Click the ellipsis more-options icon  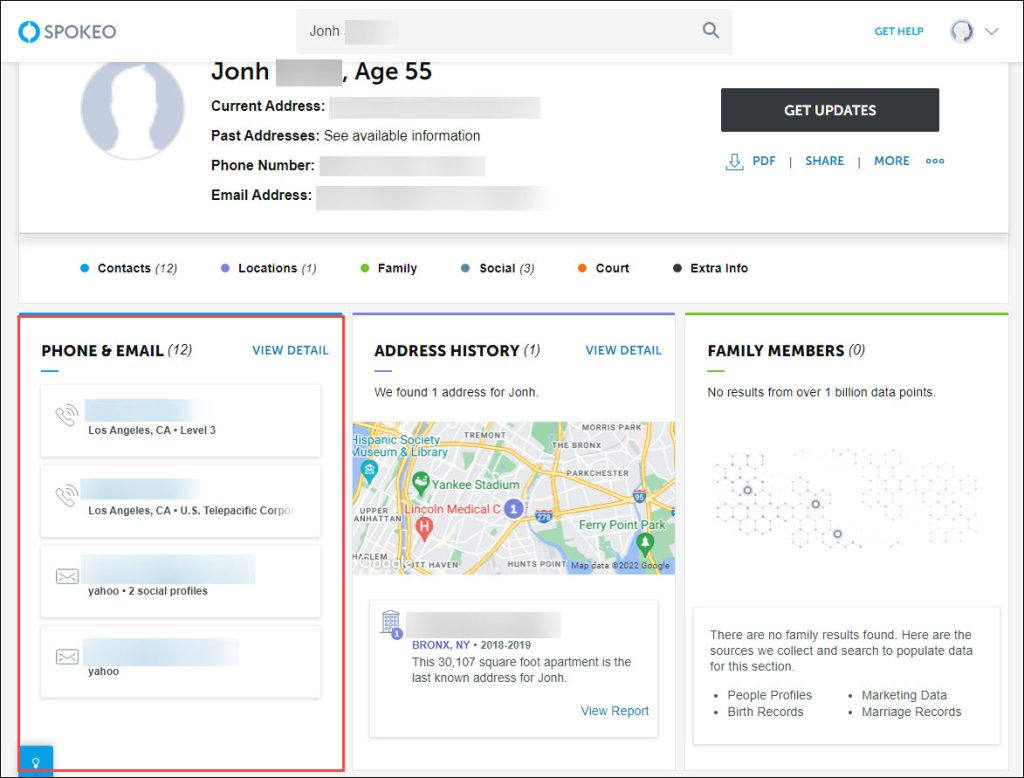(934, 161)
